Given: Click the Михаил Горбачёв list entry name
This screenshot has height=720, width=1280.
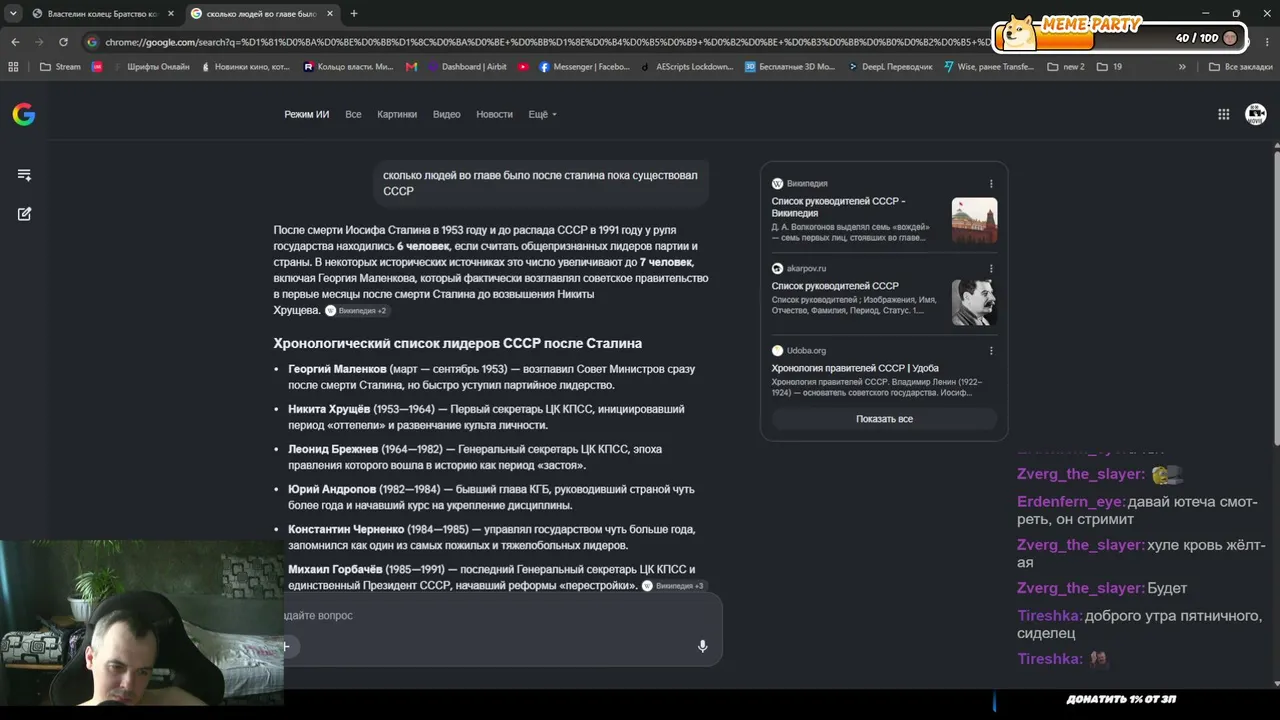Looking at the screenshot, I should point(335,569).
